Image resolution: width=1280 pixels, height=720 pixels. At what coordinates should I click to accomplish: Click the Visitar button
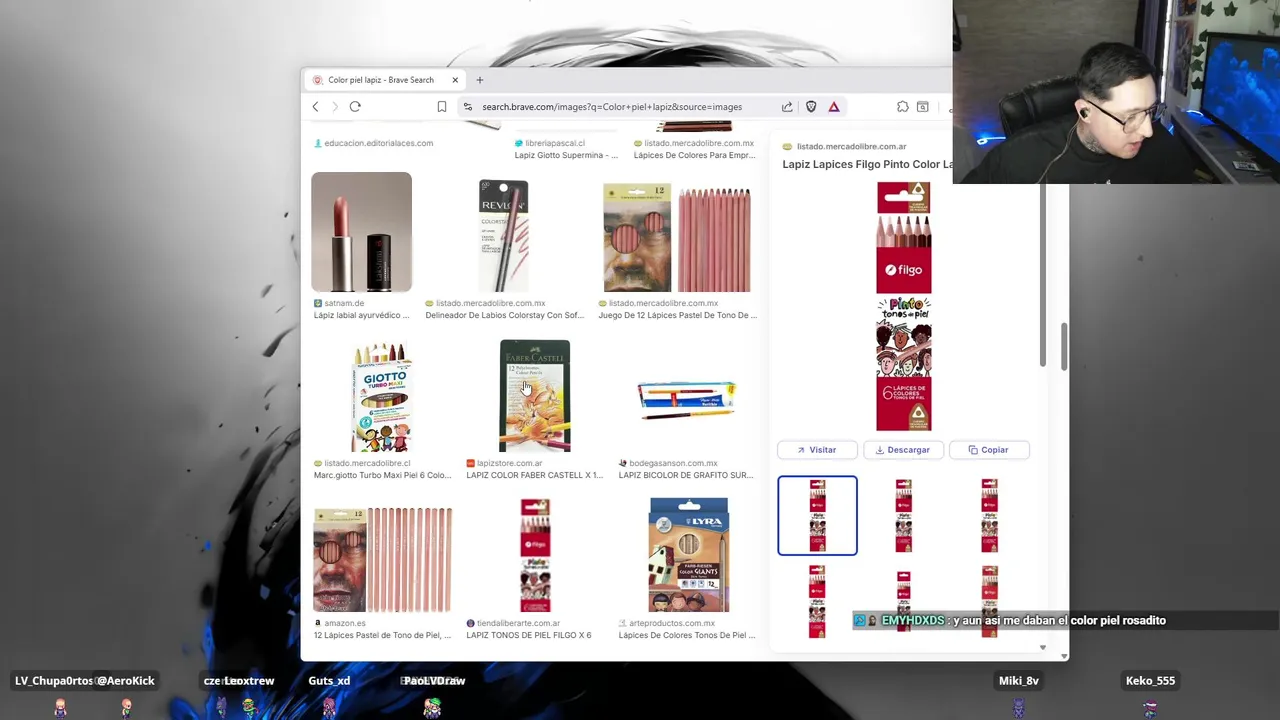(817, 450)
